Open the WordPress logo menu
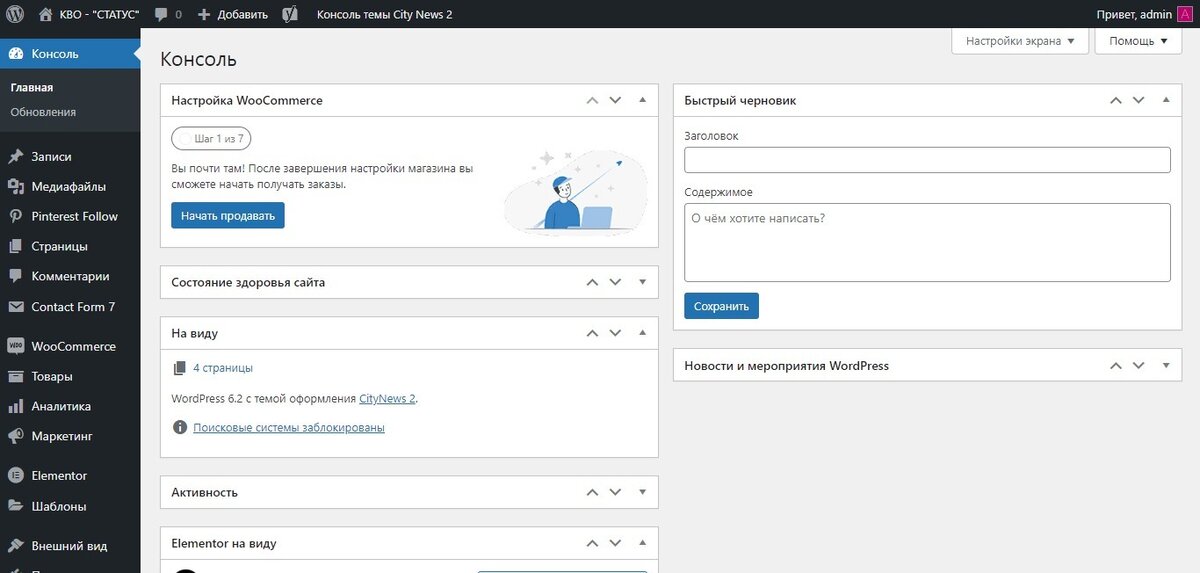This screenshot has width=1200, height=573. coord(15,14)
